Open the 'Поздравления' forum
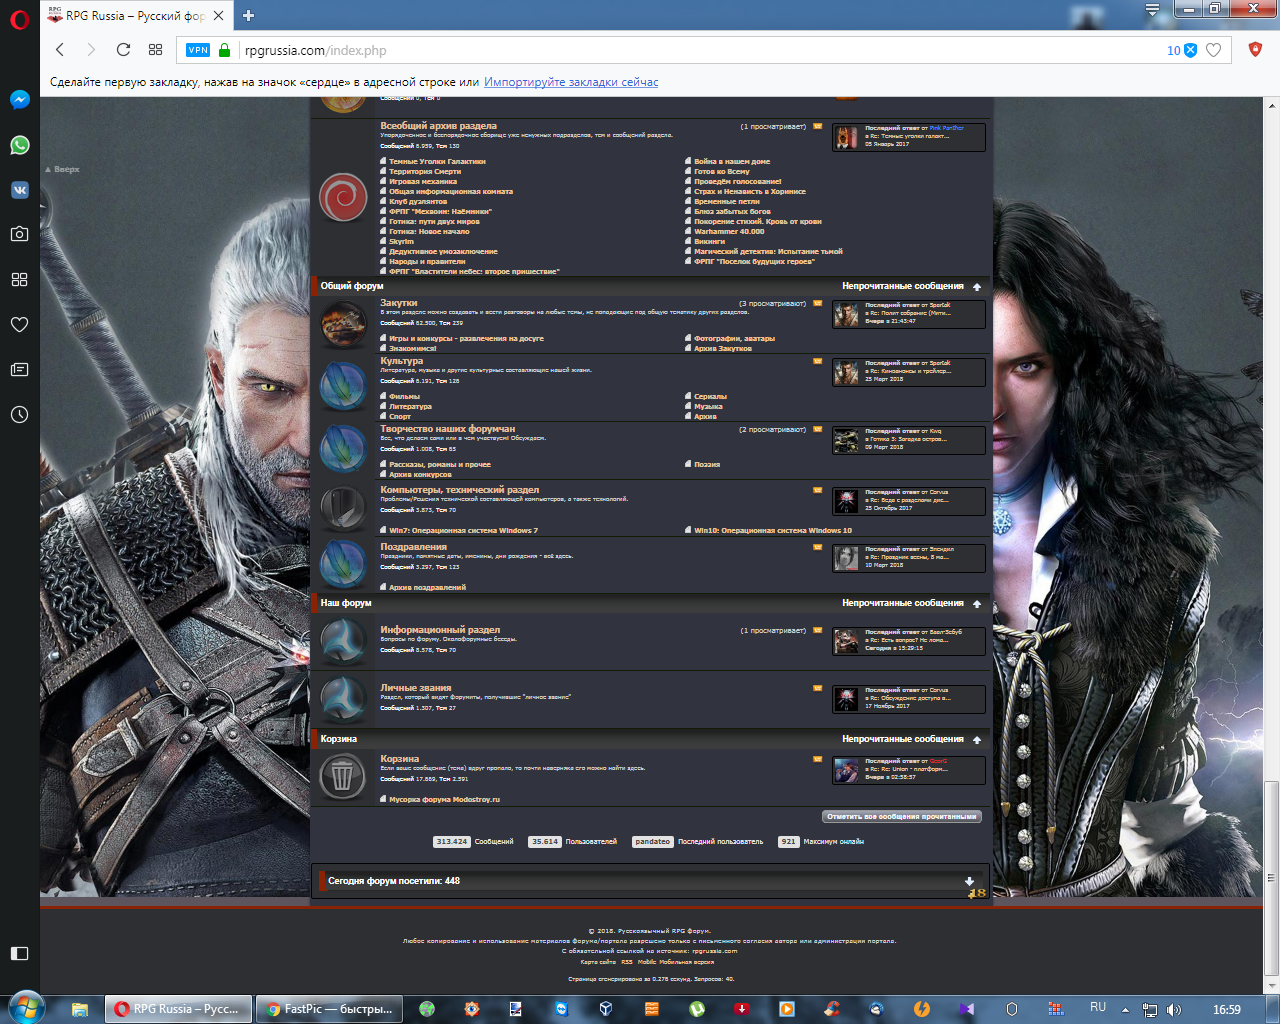 coord(413,547)
